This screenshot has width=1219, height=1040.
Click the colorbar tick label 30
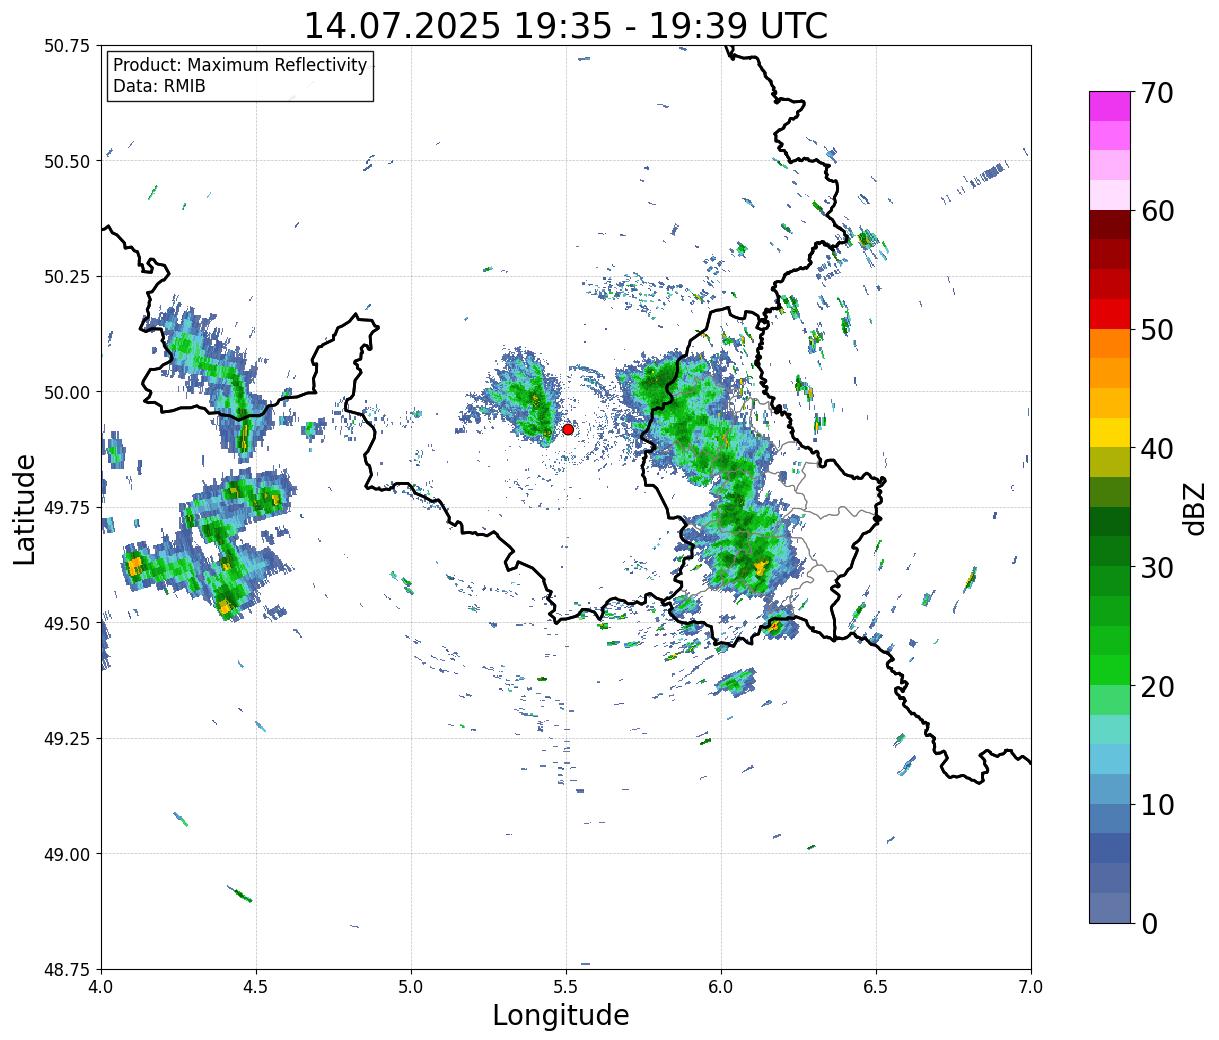click(x=1157, y=568)
